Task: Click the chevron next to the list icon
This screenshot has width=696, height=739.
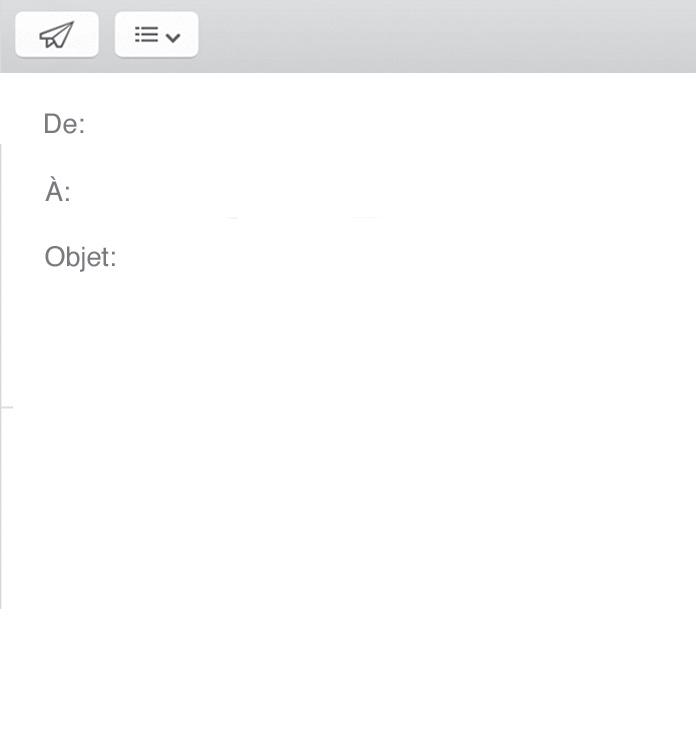Action: [173, 37]
